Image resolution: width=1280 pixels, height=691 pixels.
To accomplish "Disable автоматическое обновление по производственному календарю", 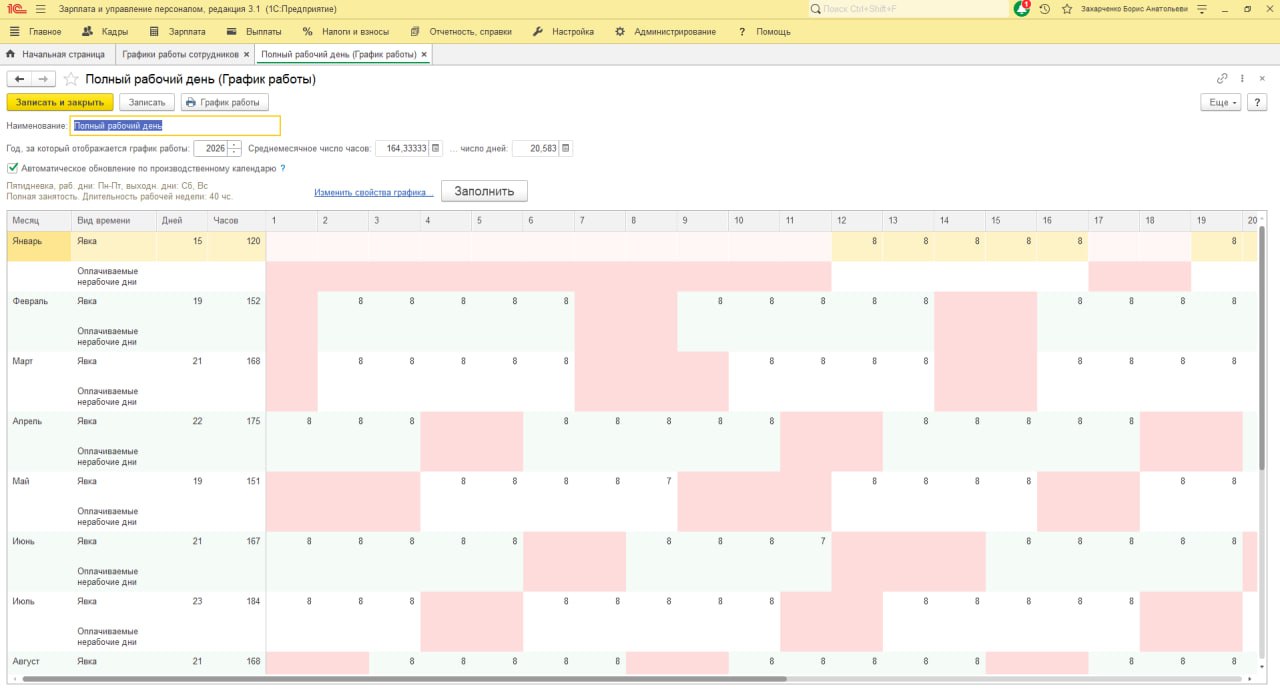I will [x=11, y=169].
